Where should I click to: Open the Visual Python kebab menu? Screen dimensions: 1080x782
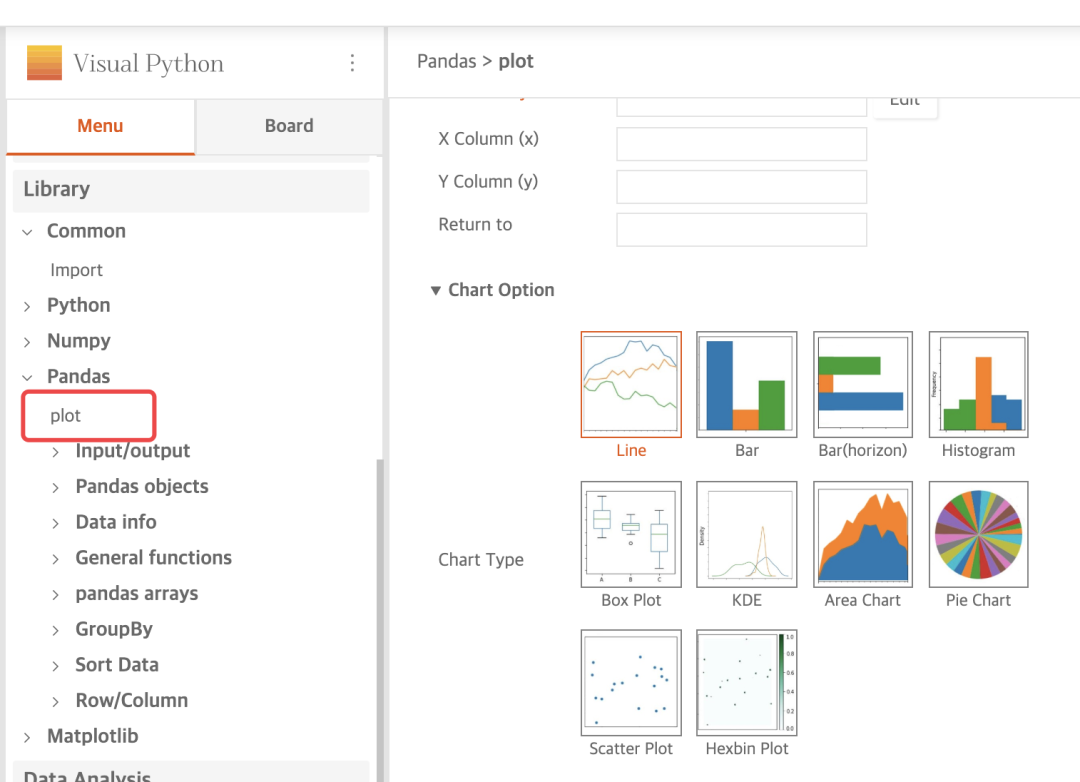coord(352,62)
